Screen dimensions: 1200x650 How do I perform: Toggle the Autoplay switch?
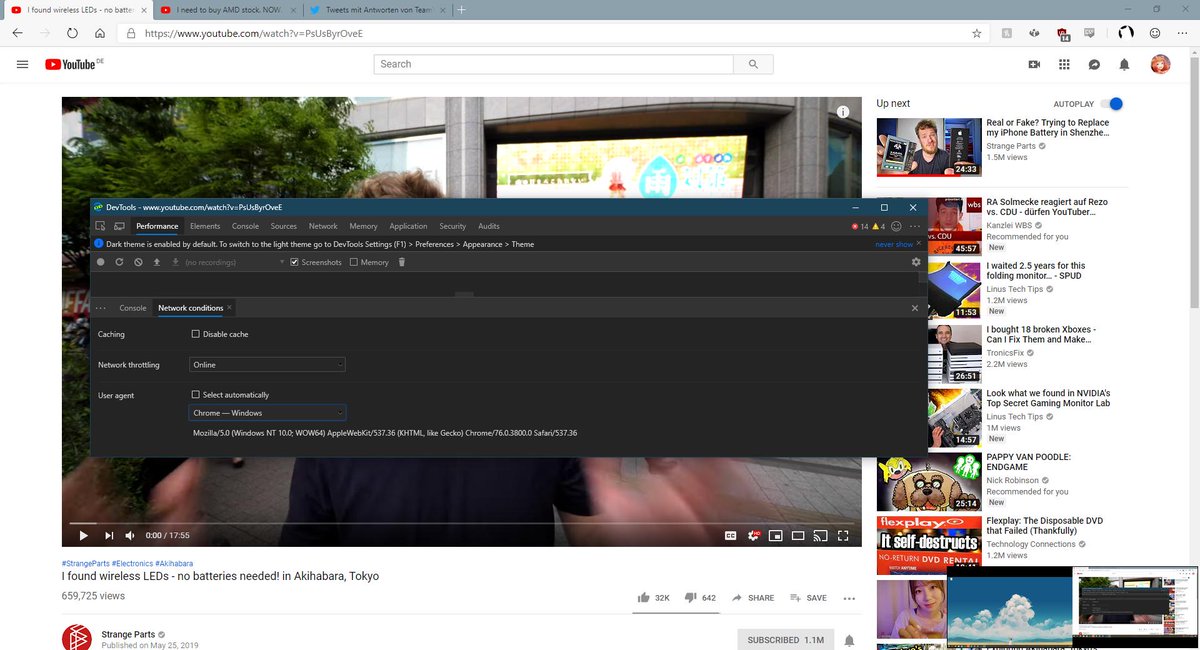[1111, 104]
